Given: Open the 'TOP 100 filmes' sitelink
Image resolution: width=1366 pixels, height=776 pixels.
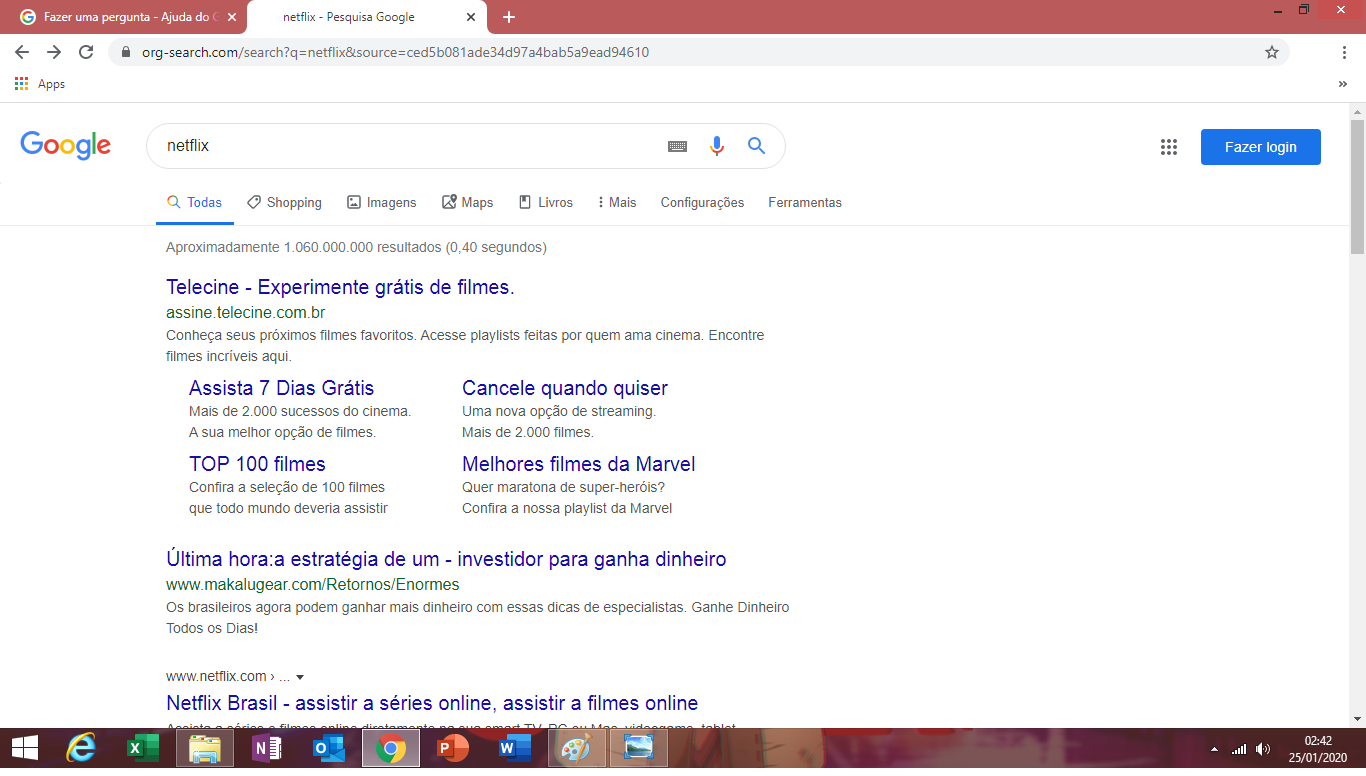Looking at the screenshot, I should pyautogui.click(x=257, y=464).
